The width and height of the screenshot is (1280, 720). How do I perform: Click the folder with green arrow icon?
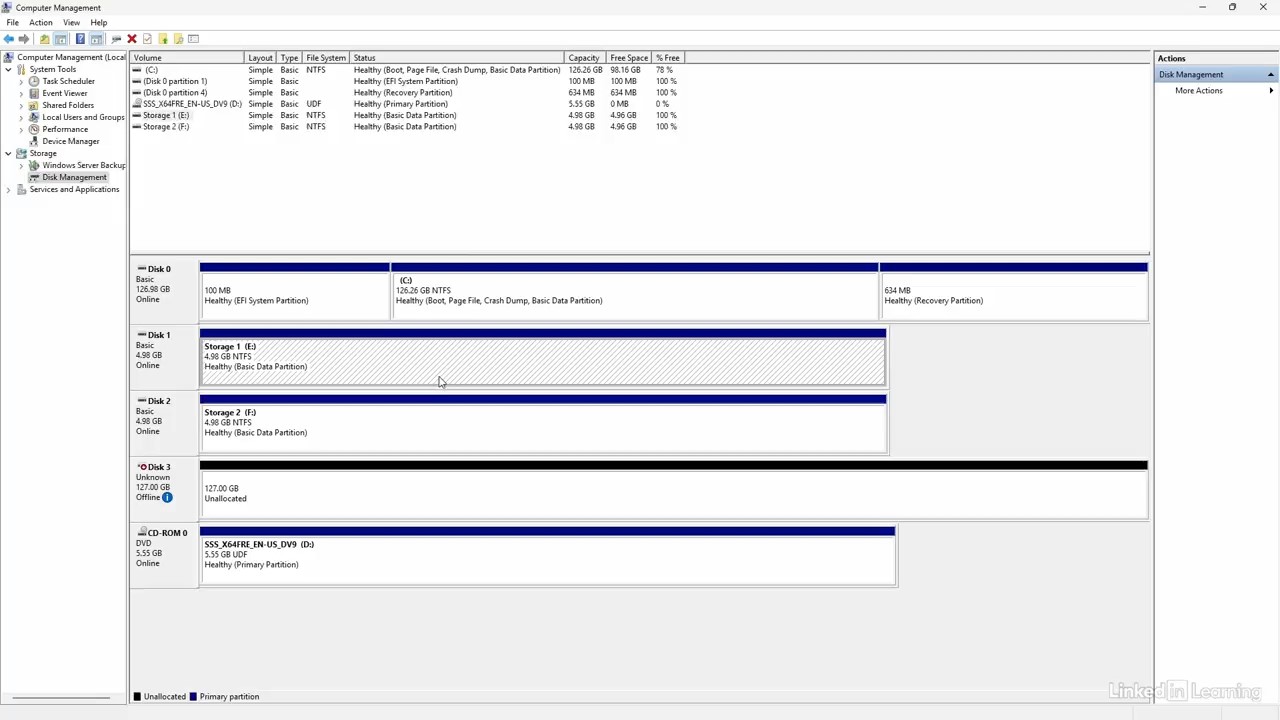(x=163, y=39)
